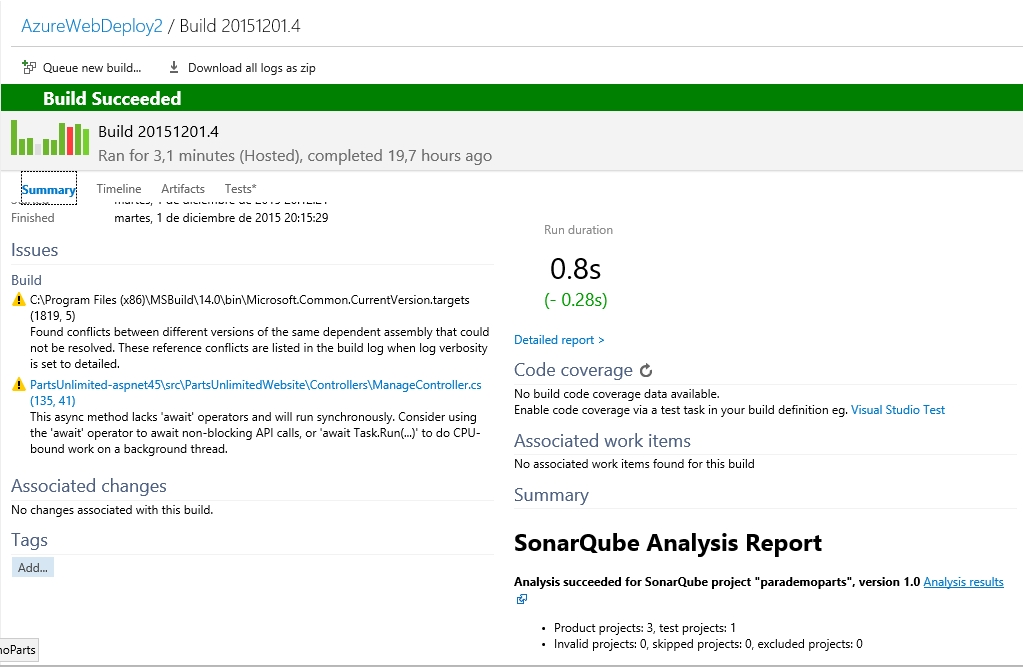Click the Summary heading above SonarQube report
The width and height of the screenshot is (1023, 667).
[x=551, y=495]
